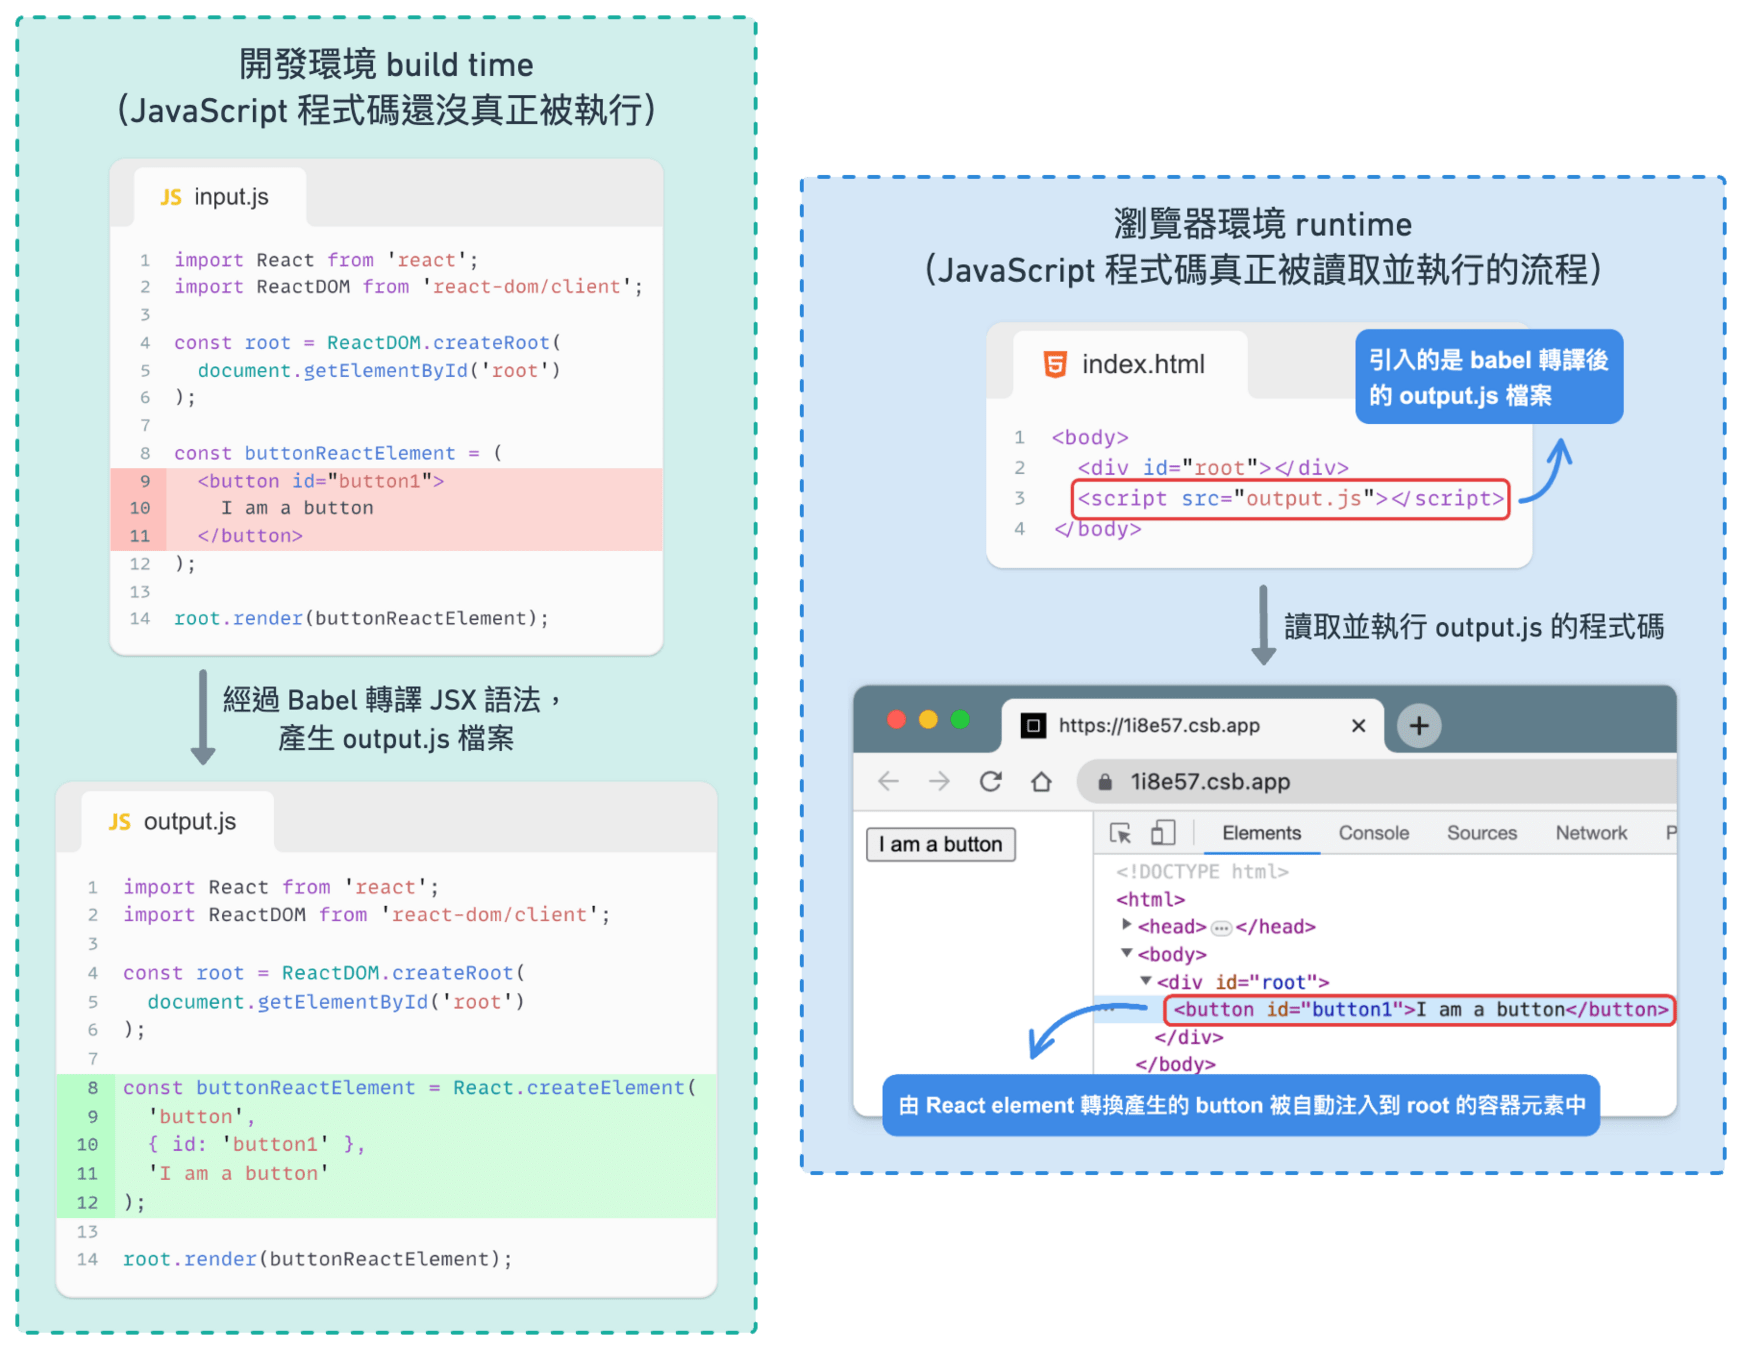This screenshot has height=1350, width=1742.
Task: Click the JS icon beside input.js
Action: coord(171,197)
